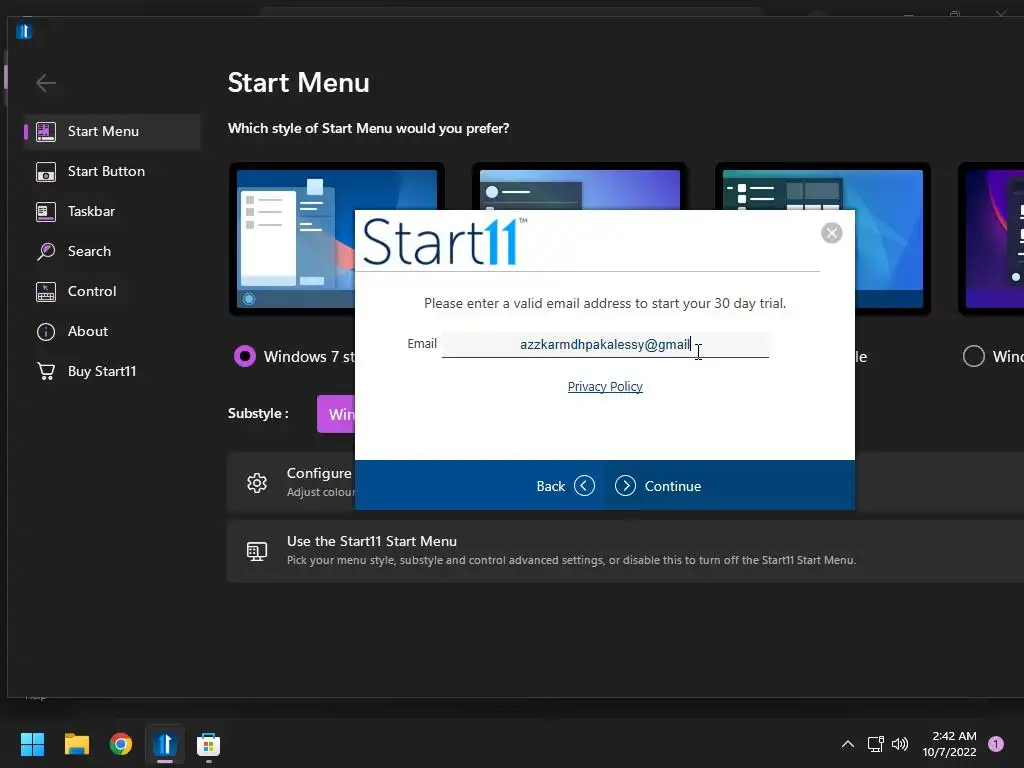This screenshot has width=1024, height=768.
Task: Open the Start Menu section in sidebar
Action: [112, 131]
